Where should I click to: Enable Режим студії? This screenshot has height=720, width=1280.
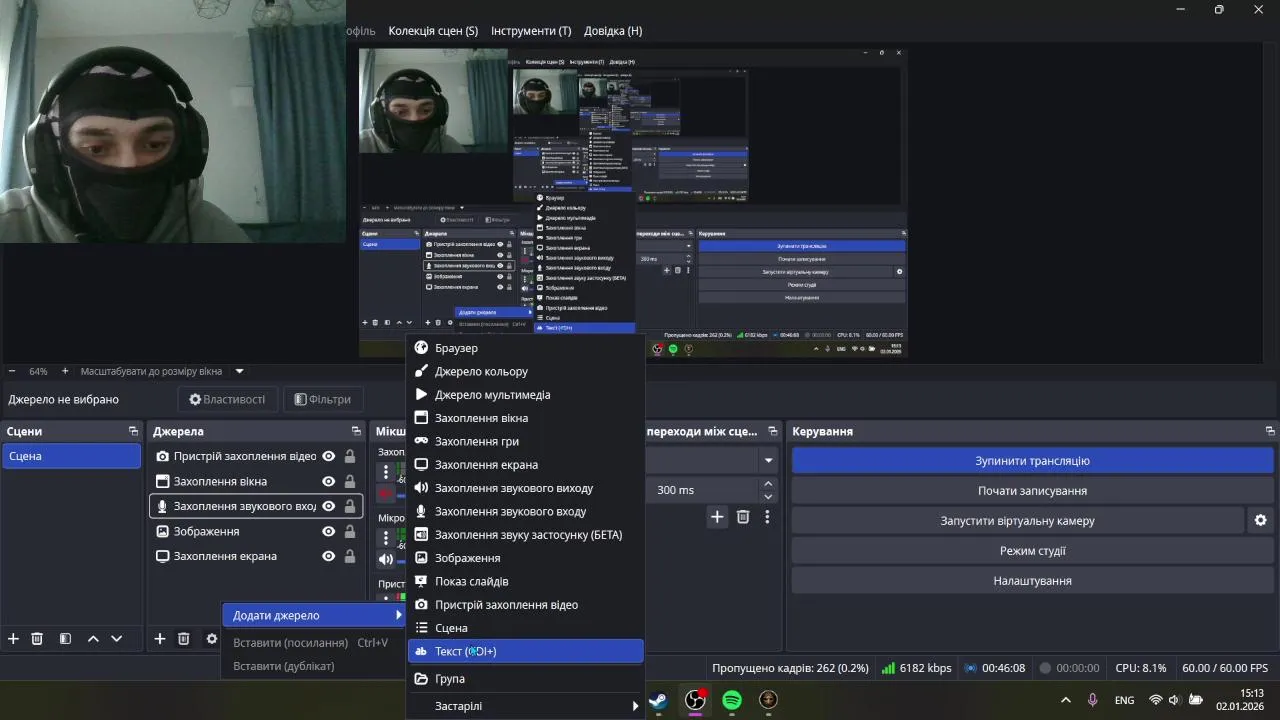(1032, 551)
